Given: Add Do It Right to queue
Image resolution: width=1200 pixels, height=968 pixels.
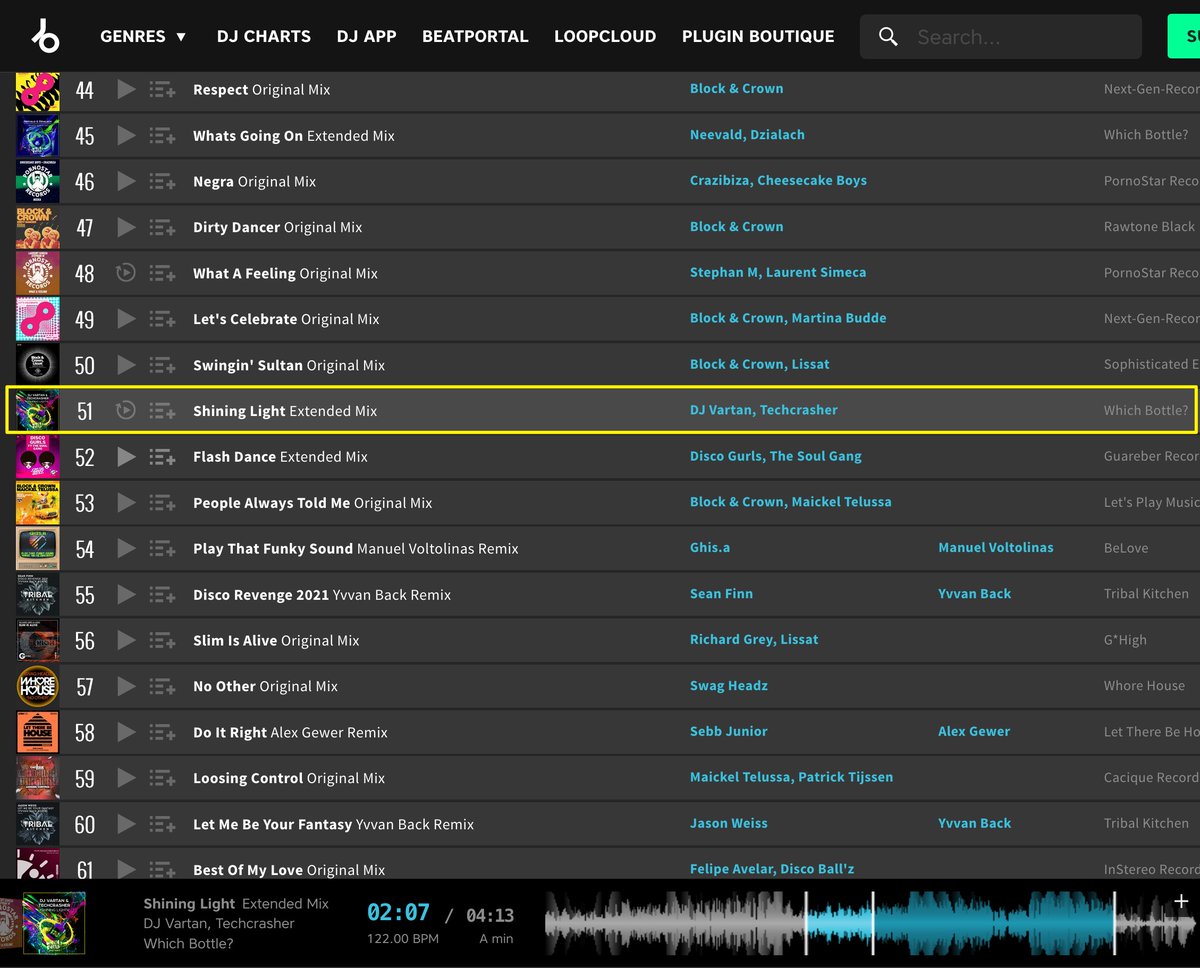Looking at the screenshot, I should tap(162, 733).
